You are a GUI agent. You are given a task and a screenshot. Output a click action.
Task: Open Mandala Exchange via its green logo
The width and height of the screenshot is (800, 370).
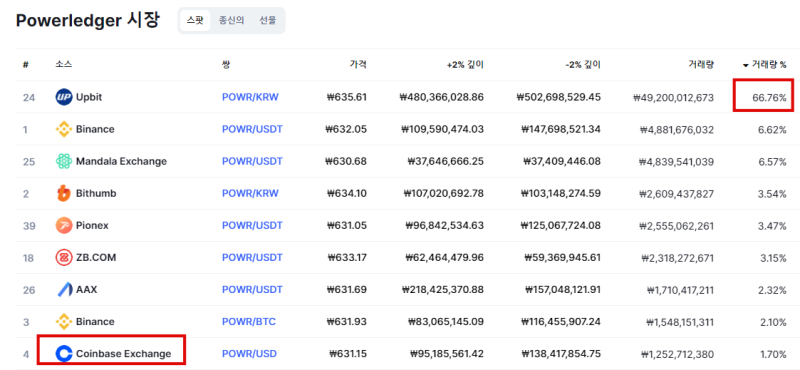point(64,161)
